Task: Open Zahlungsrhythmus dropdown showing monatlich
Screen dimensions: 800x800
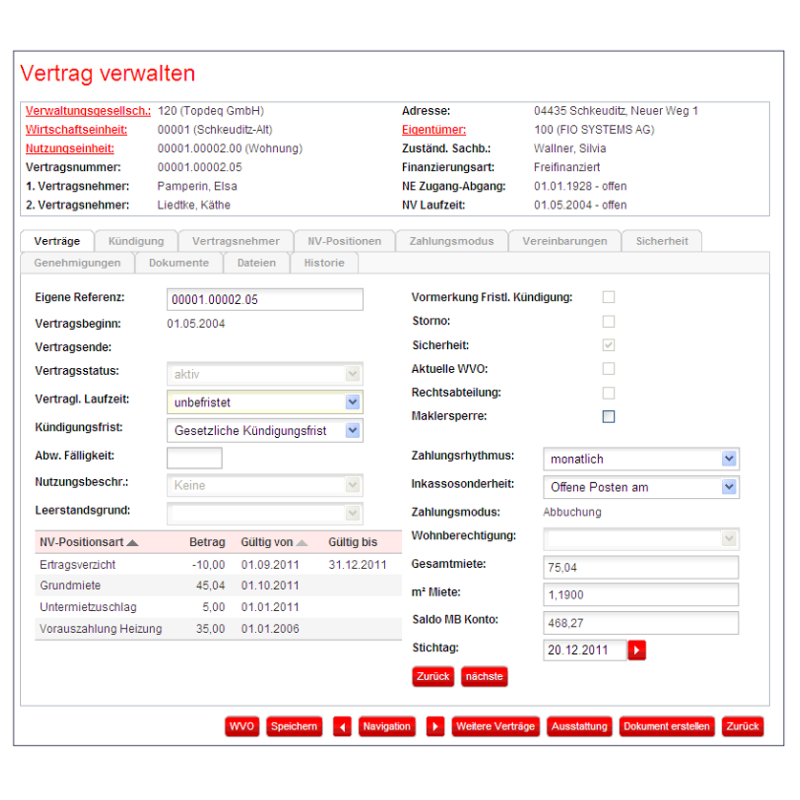Action: (x=729, y=459)
